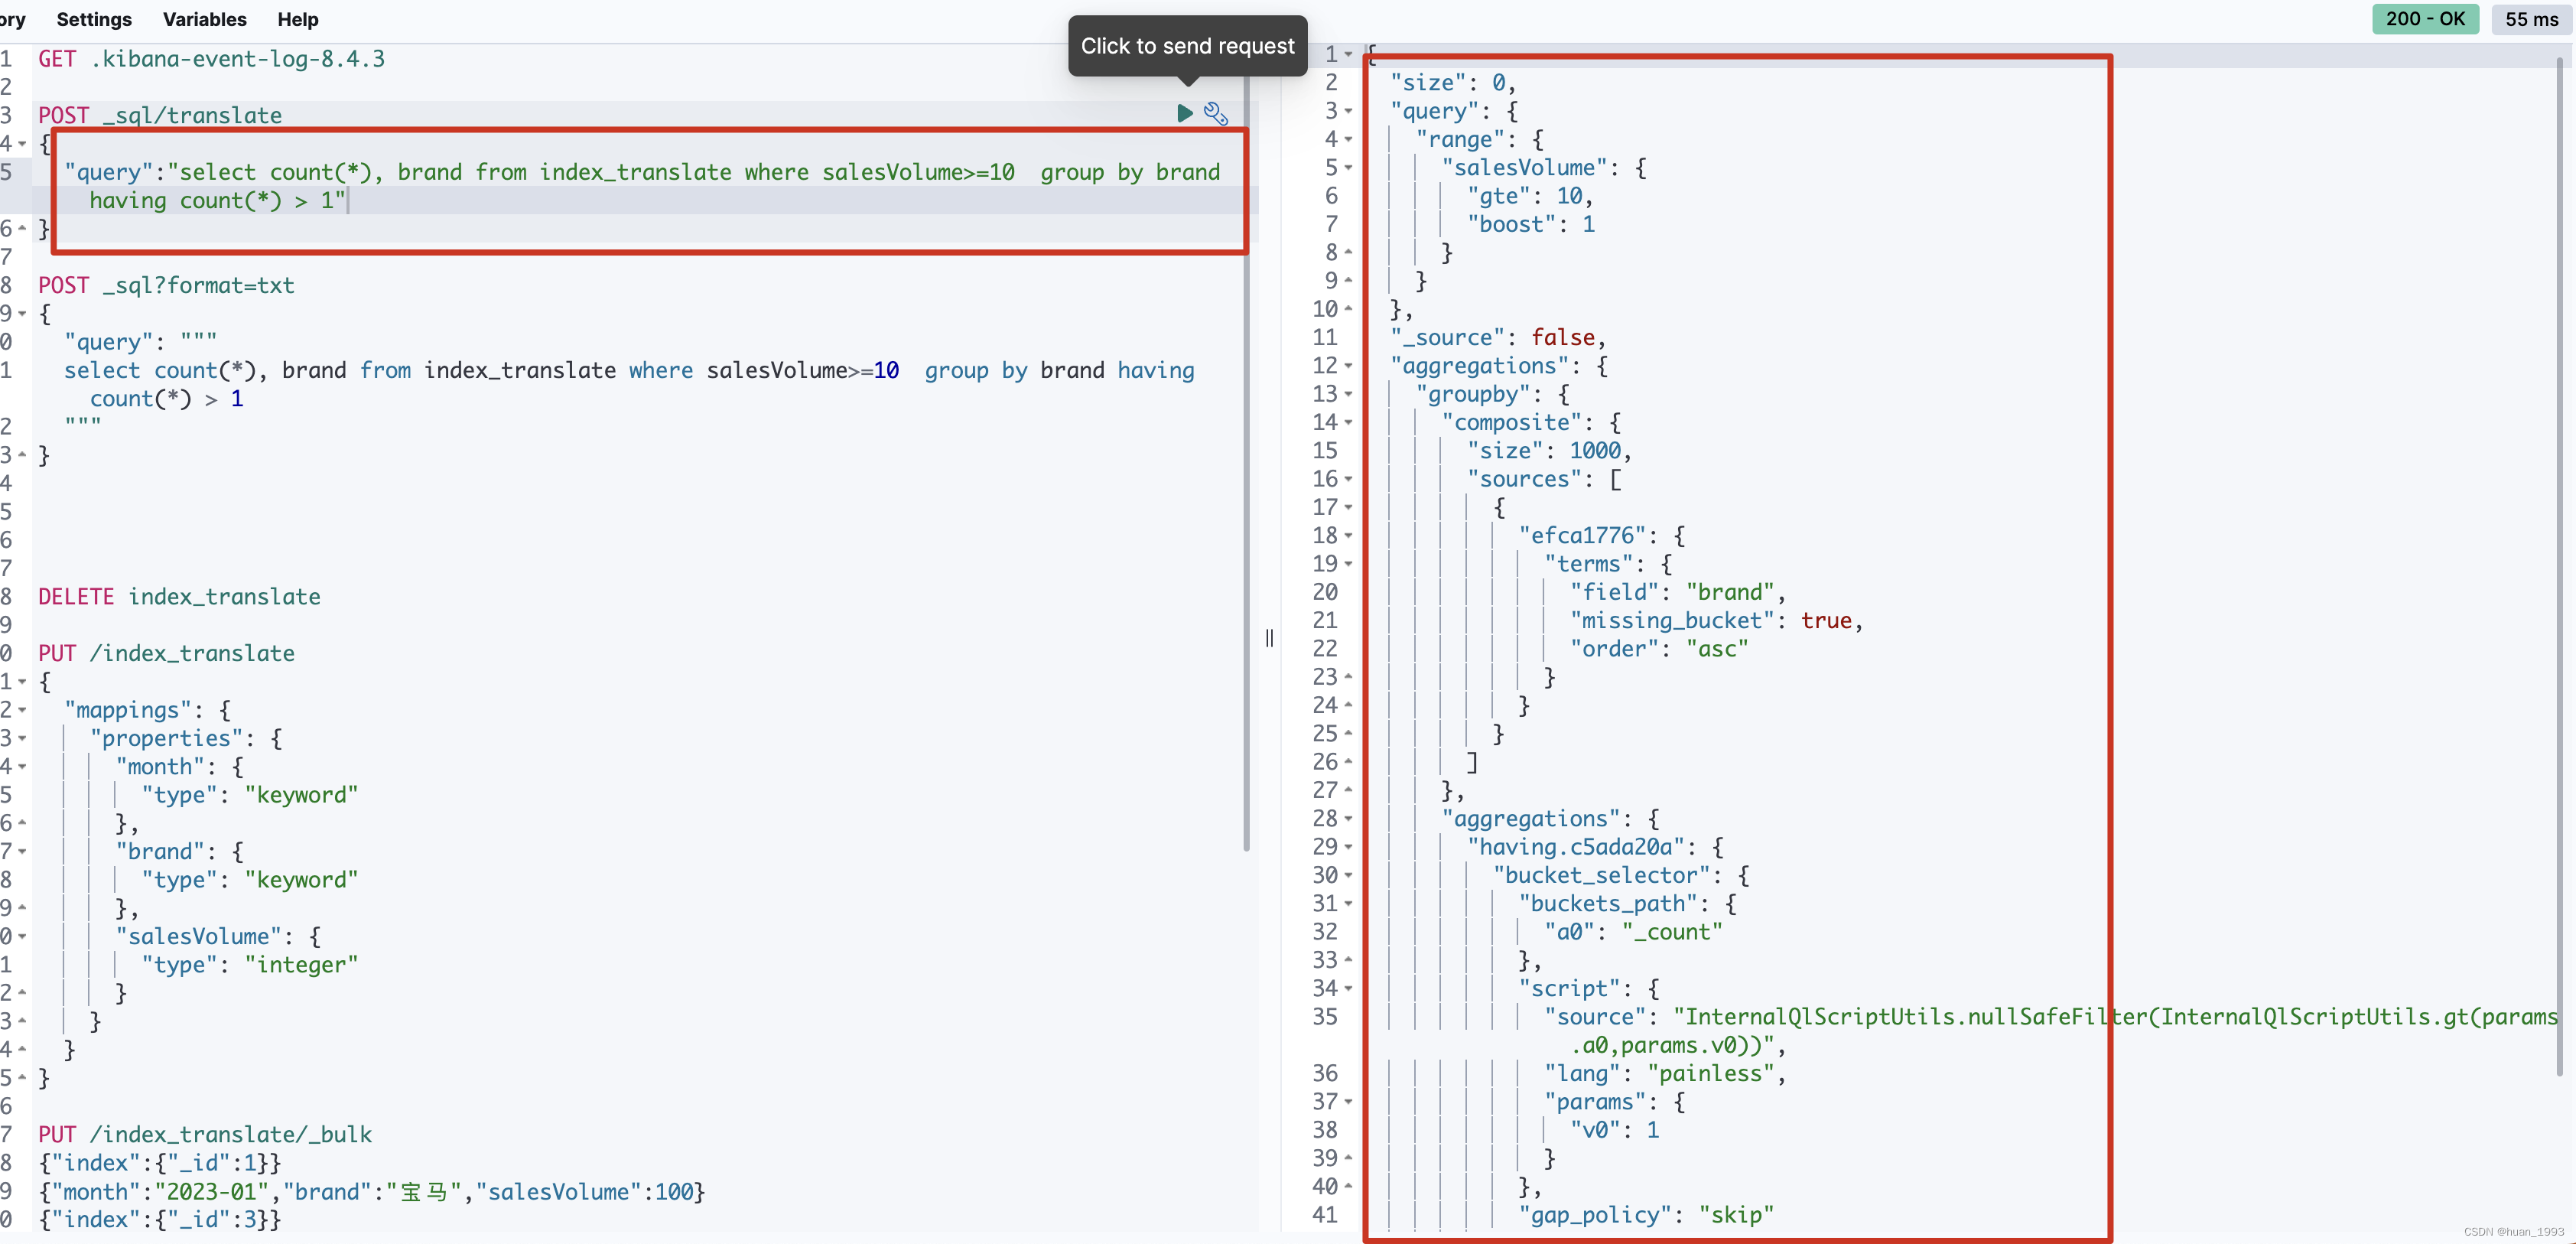Collapse the "query" fold arrow on response line 3

1348,111
